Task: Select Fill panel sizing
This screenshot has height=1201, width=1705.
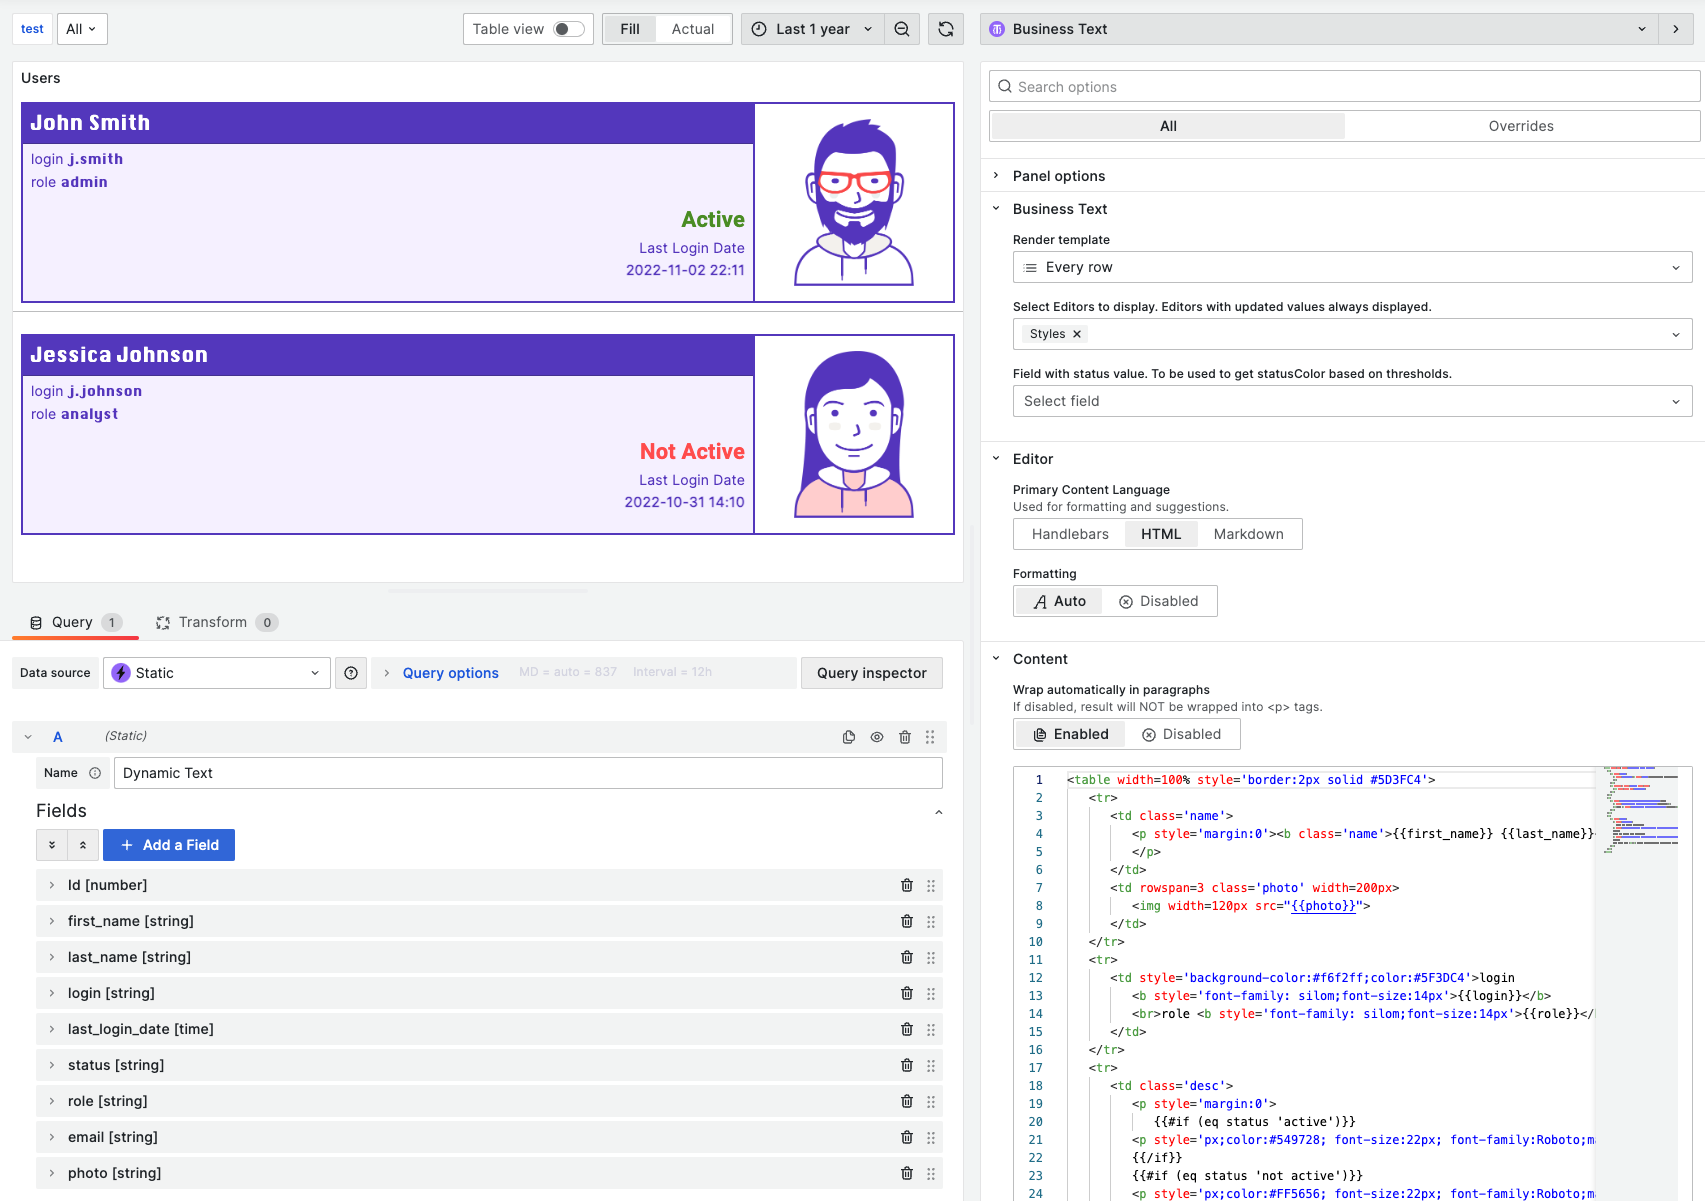Action: [x=630, y=29]
